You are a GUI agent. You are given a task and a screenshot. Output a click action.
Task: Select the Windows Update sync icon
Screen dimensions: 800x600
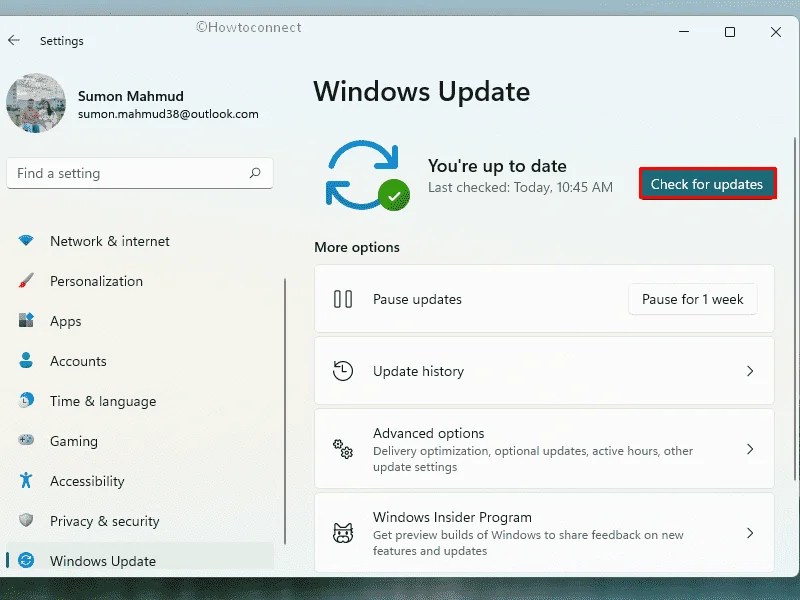[x=26, y=561]
